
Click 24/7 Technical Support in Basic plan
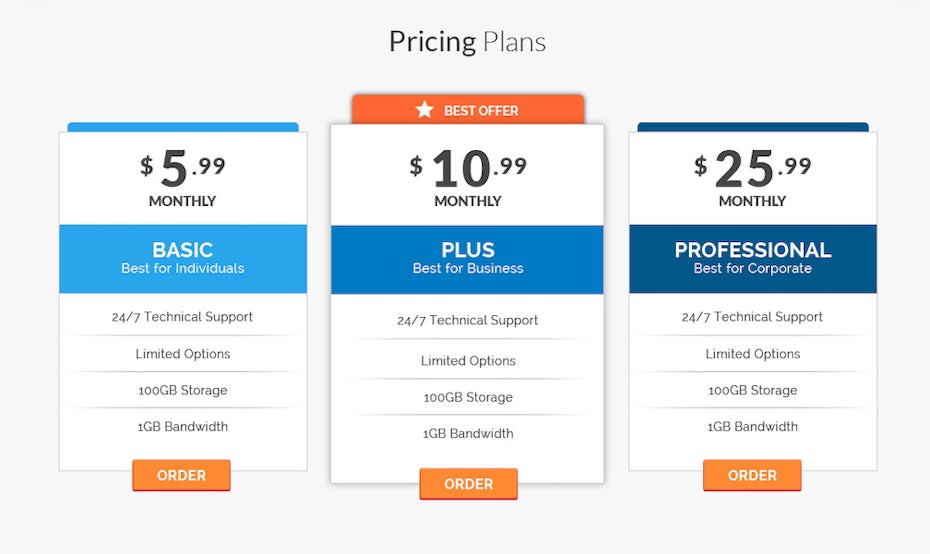click(183, 317)
